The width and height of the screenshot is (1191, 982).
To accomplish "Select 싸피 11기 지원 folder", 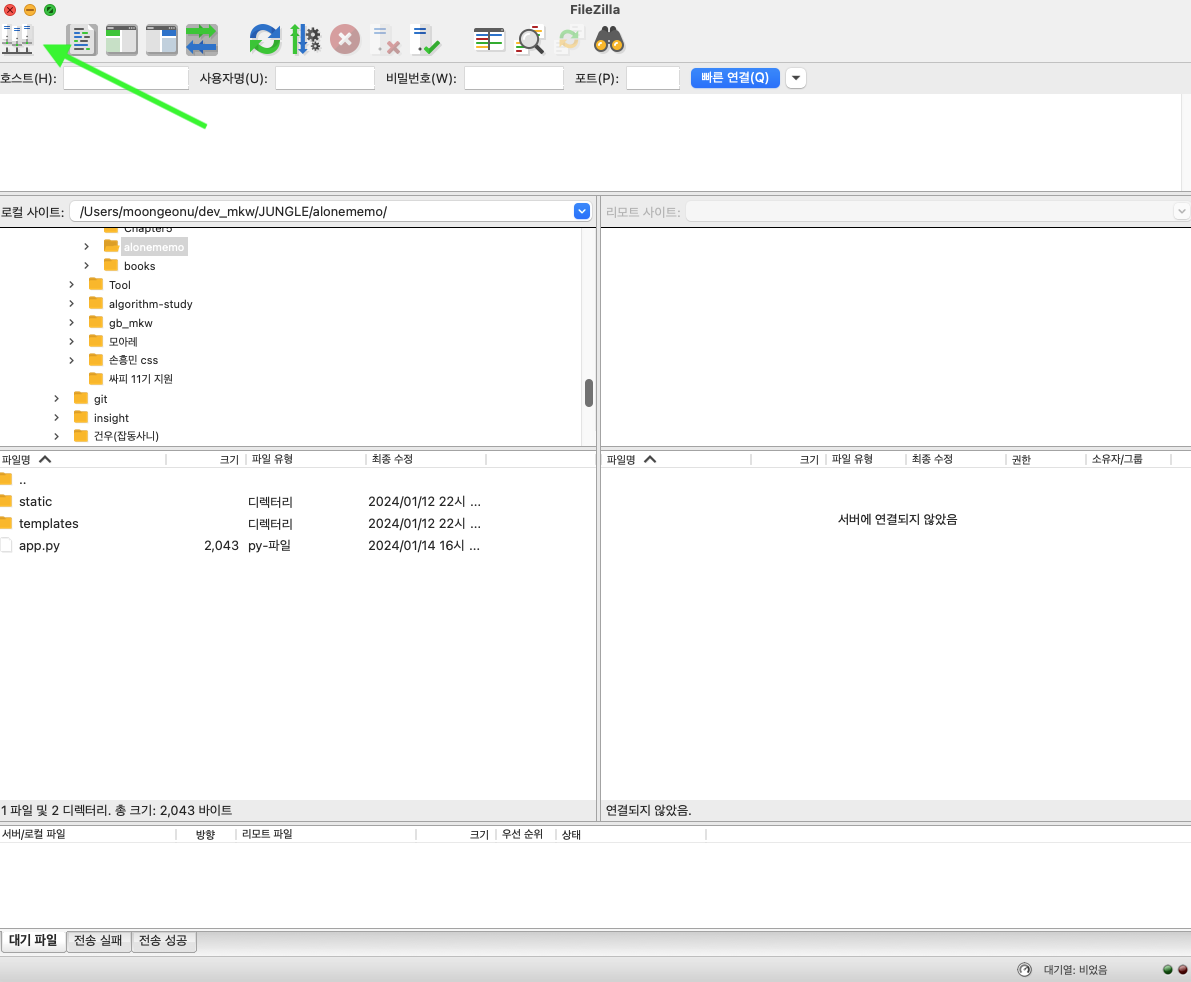I will tap(141, 379).
